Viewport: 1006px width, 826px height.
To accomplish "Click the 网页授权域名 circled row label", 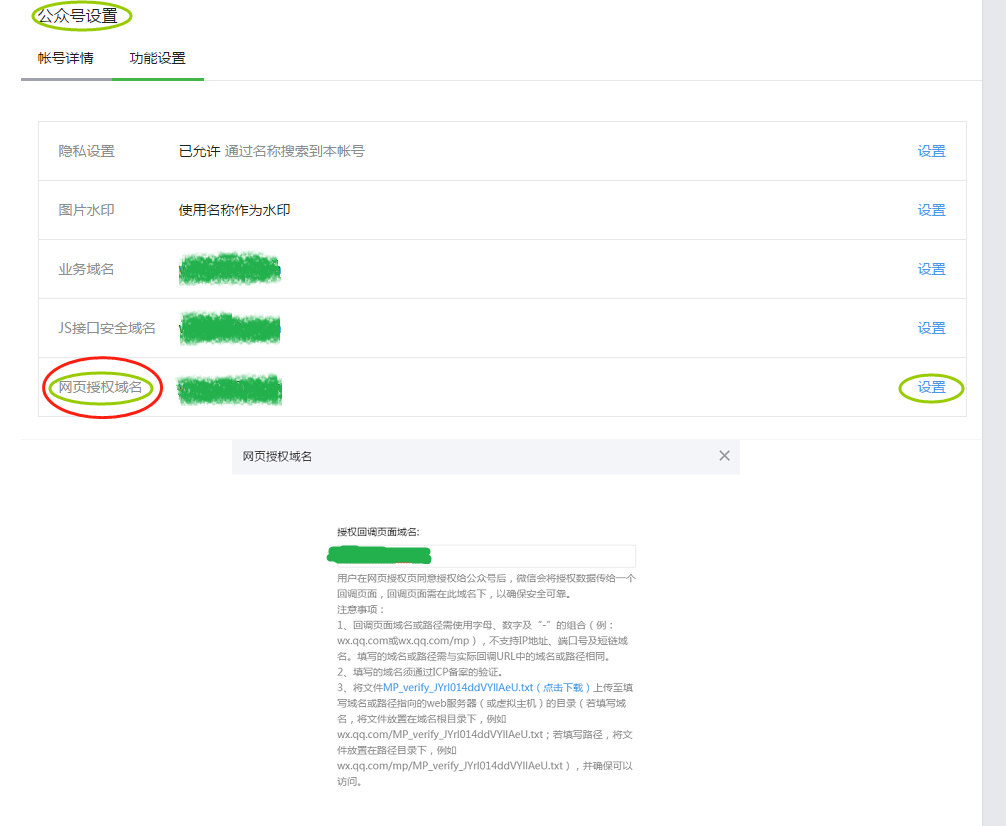I will (102, 388).
